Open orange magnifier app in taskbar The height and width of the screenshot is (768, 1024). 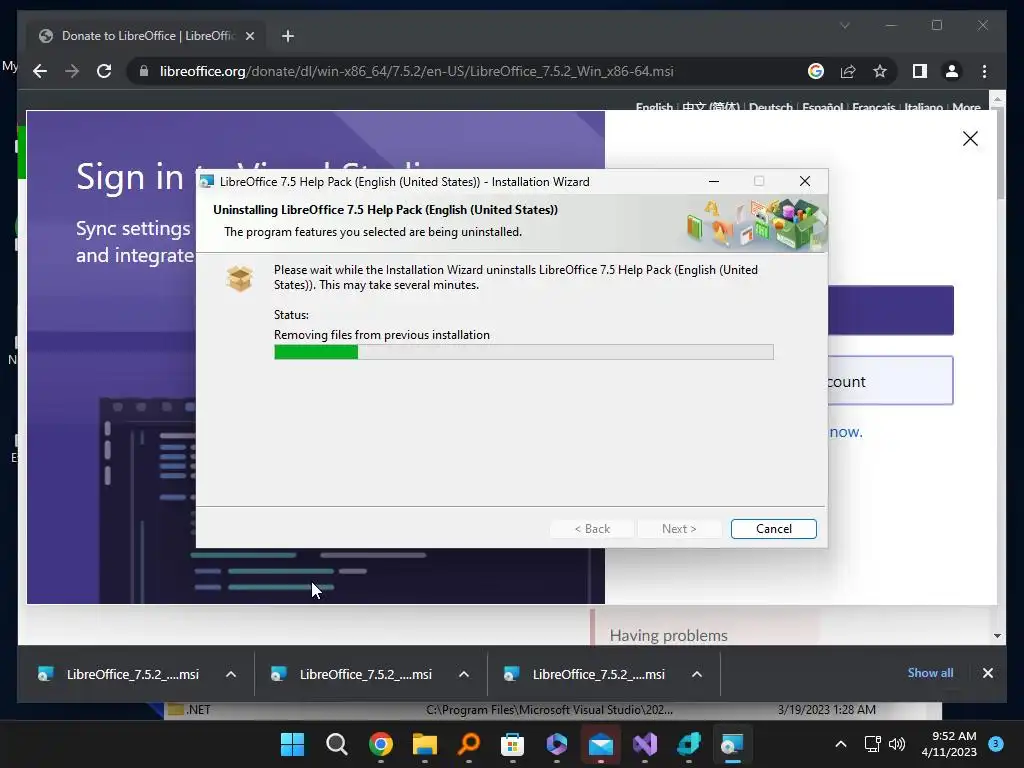click(469, 744)
